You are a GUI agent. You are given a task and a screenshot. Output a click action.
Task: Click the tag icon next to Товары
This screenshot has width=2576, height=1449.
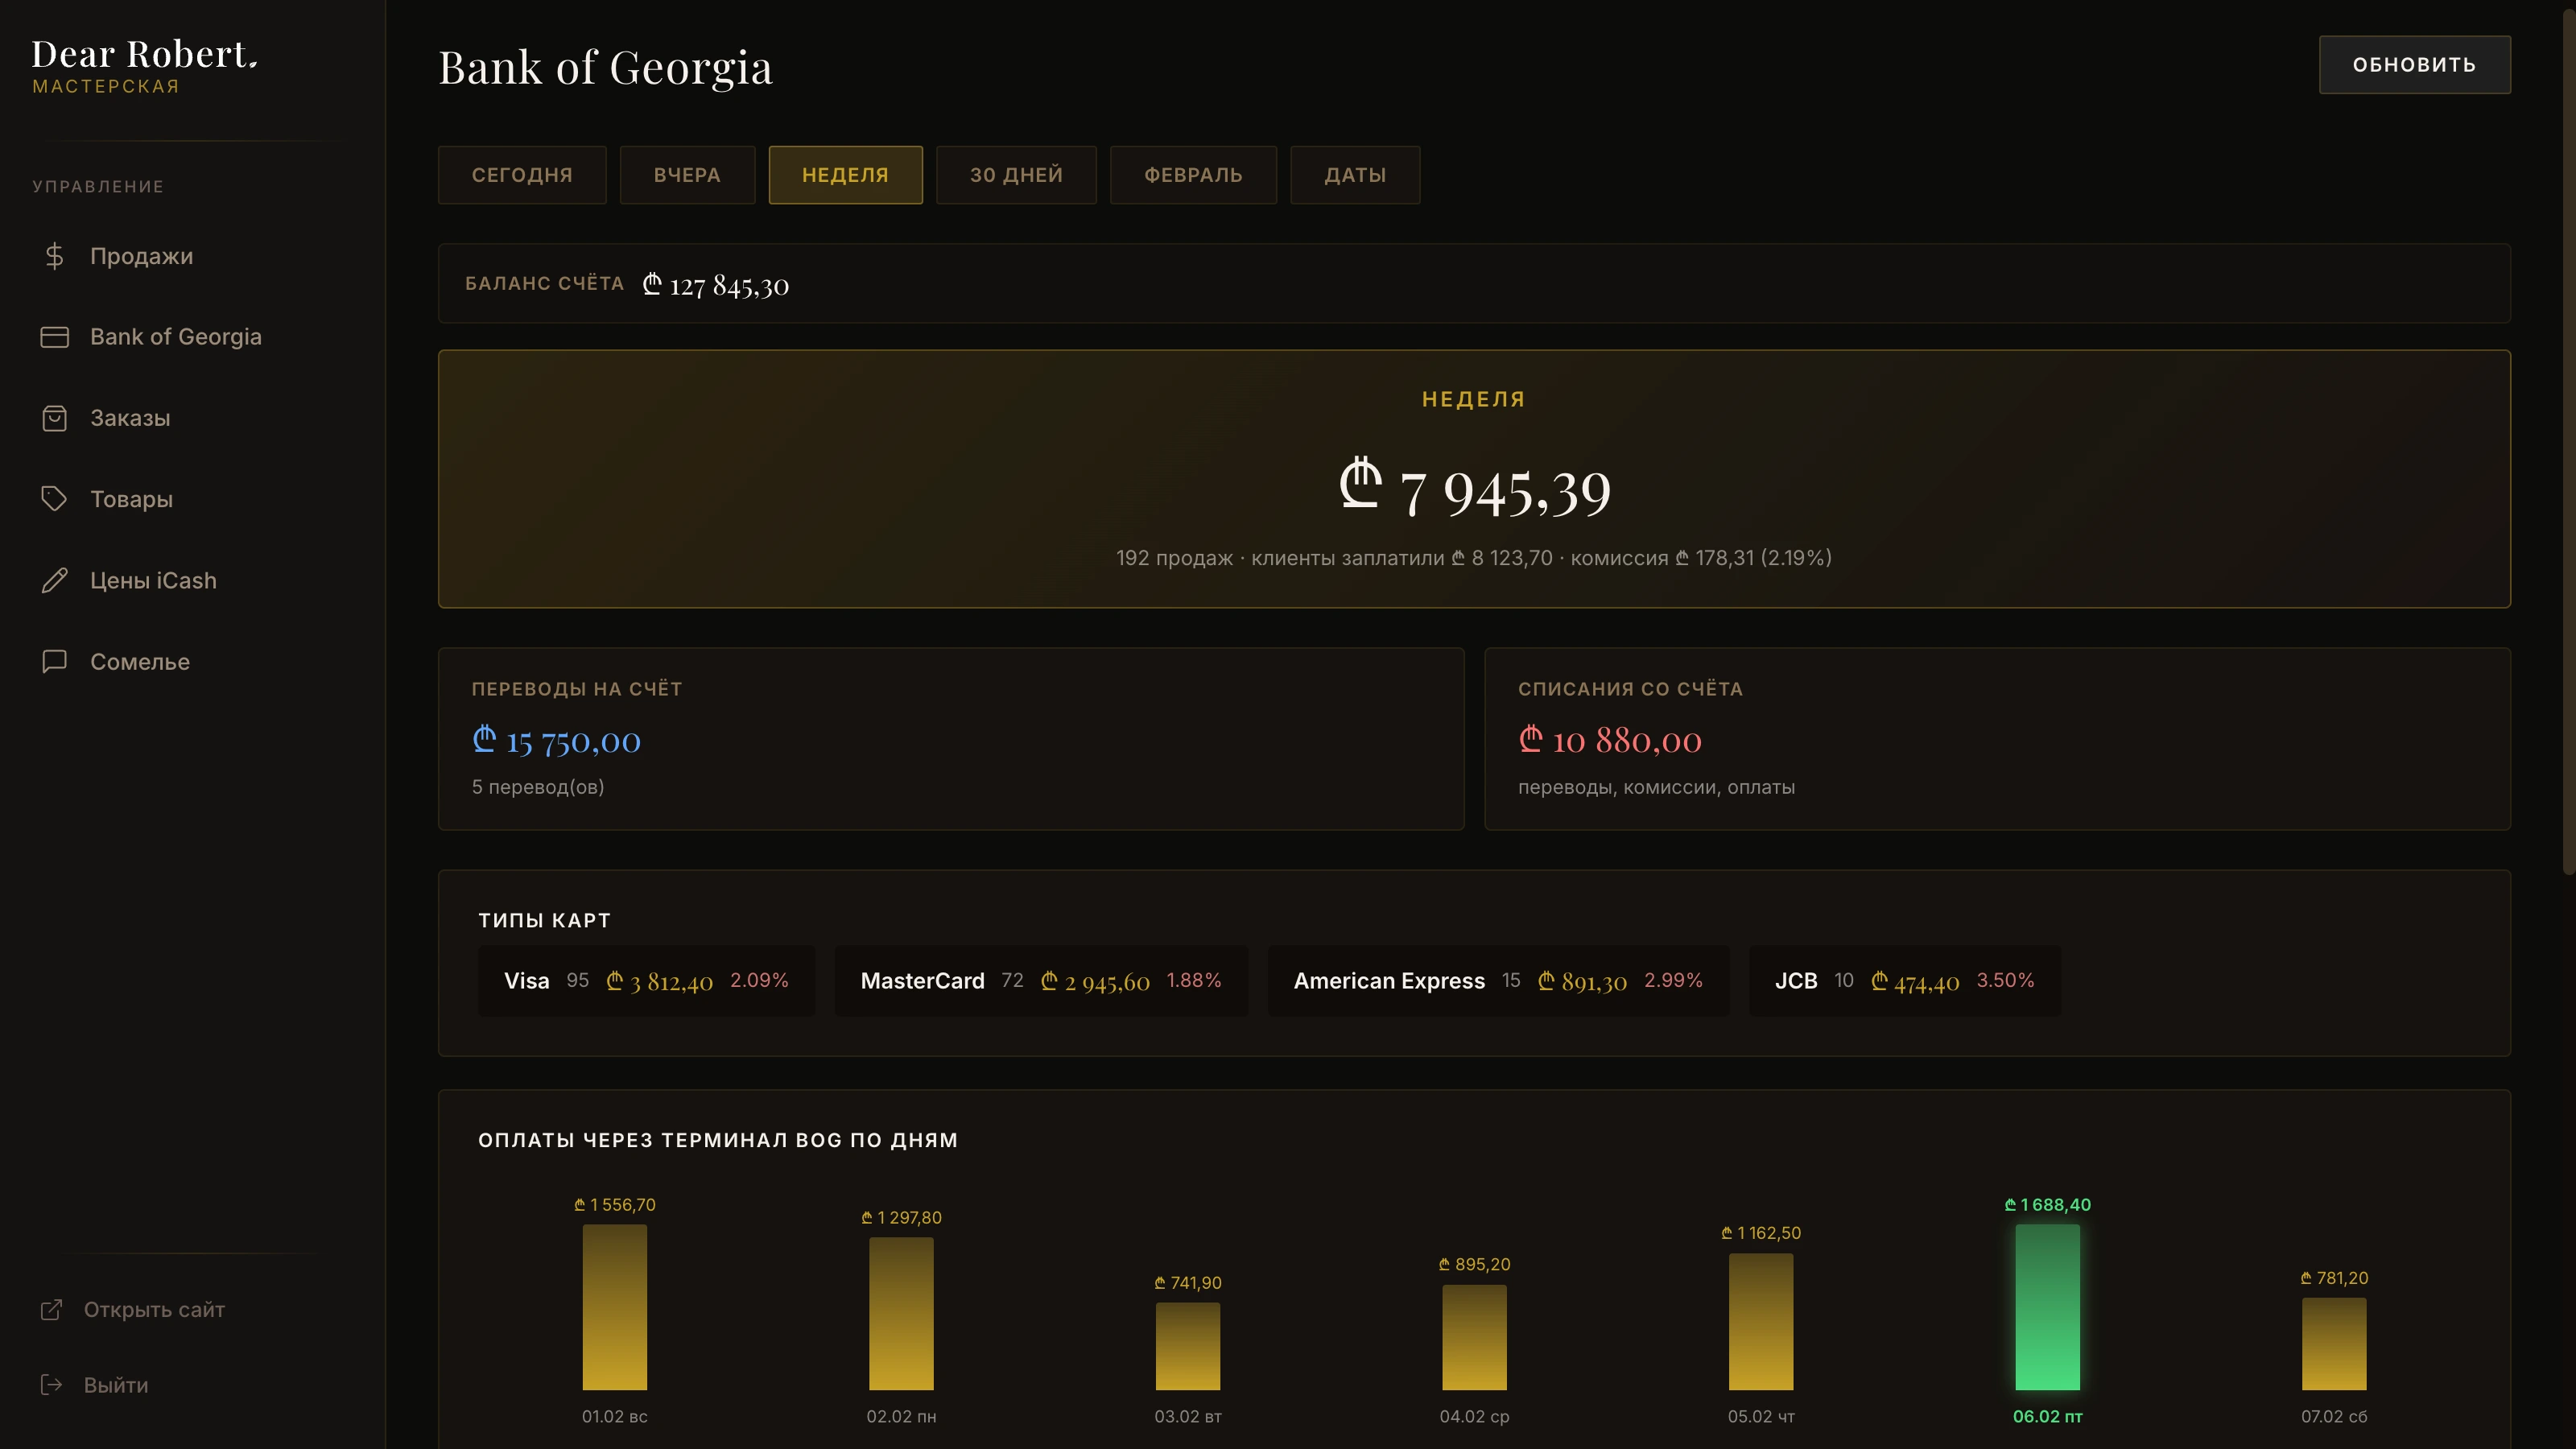(x=54, y=498)
